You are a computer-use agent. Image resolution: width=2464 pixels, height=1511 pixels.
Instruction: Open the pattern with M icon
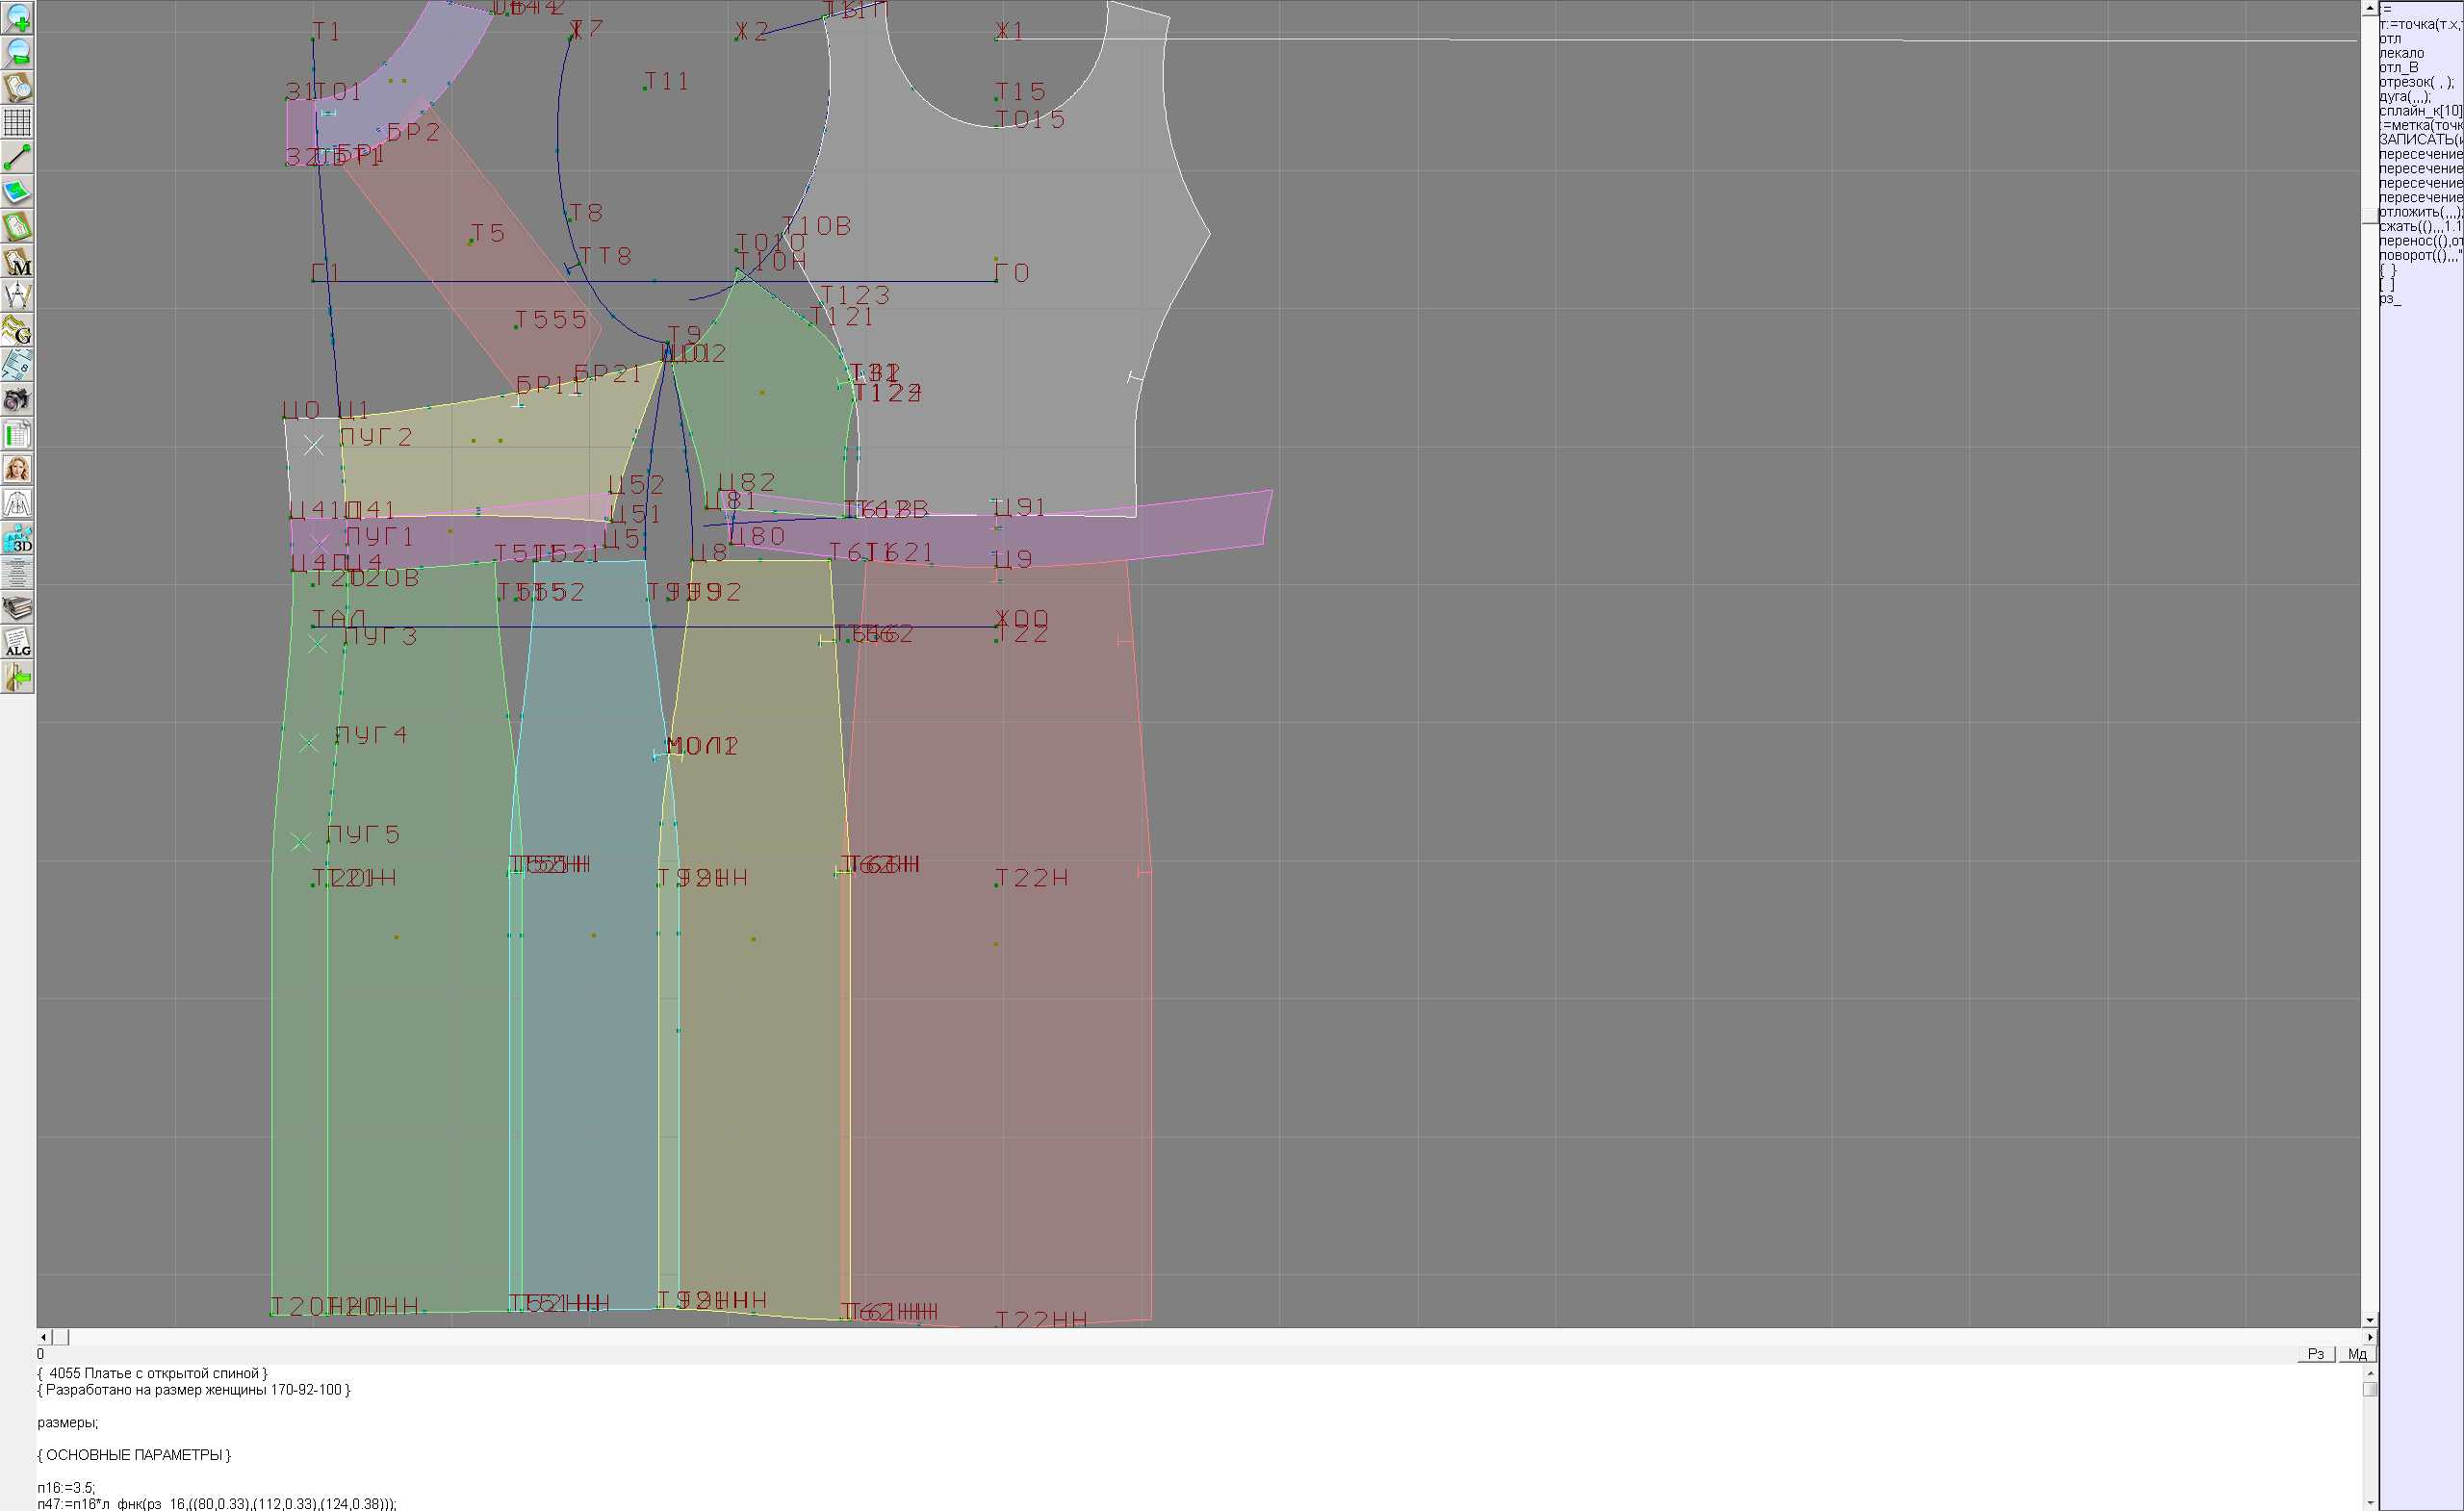coord(17,262)
